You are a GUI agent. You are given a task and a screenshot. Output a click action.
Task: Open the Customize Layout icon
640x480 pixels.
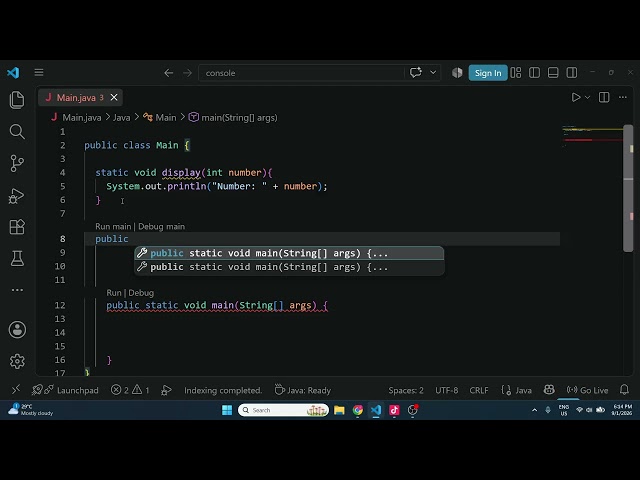click(x=516, y=73)
